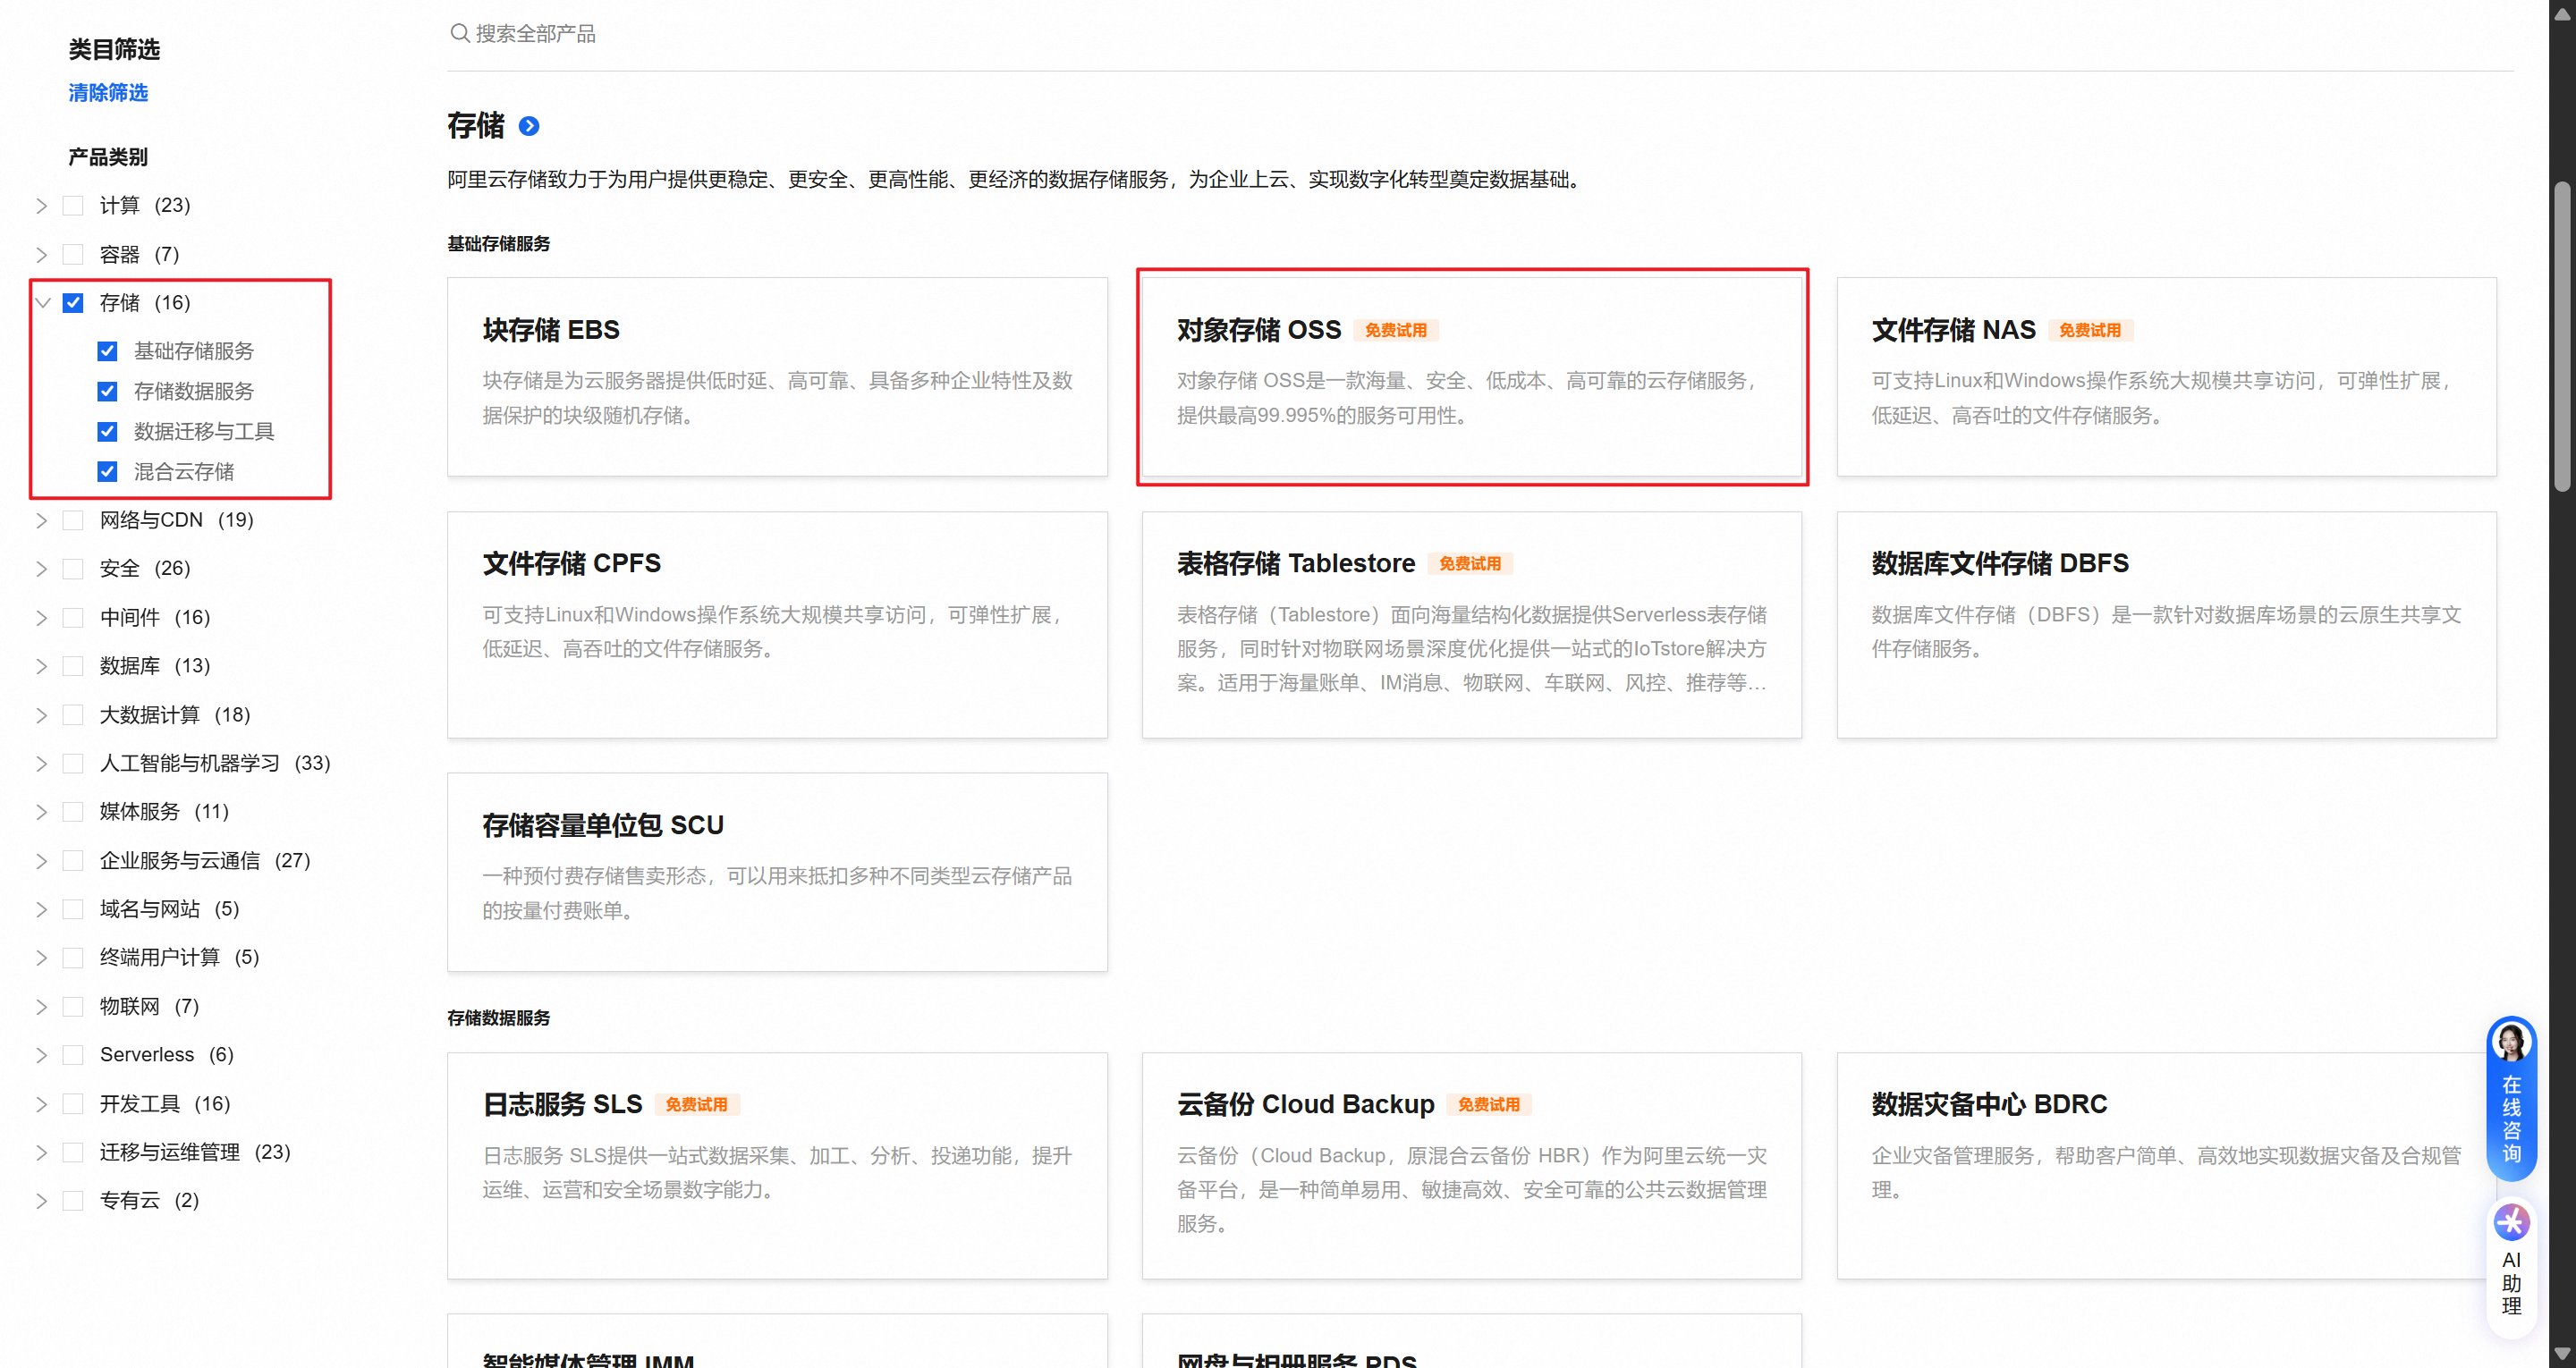Open the 块存储 EBS product card
The height and width of the screenshot is (1368, 2576).
click(777, 377)
